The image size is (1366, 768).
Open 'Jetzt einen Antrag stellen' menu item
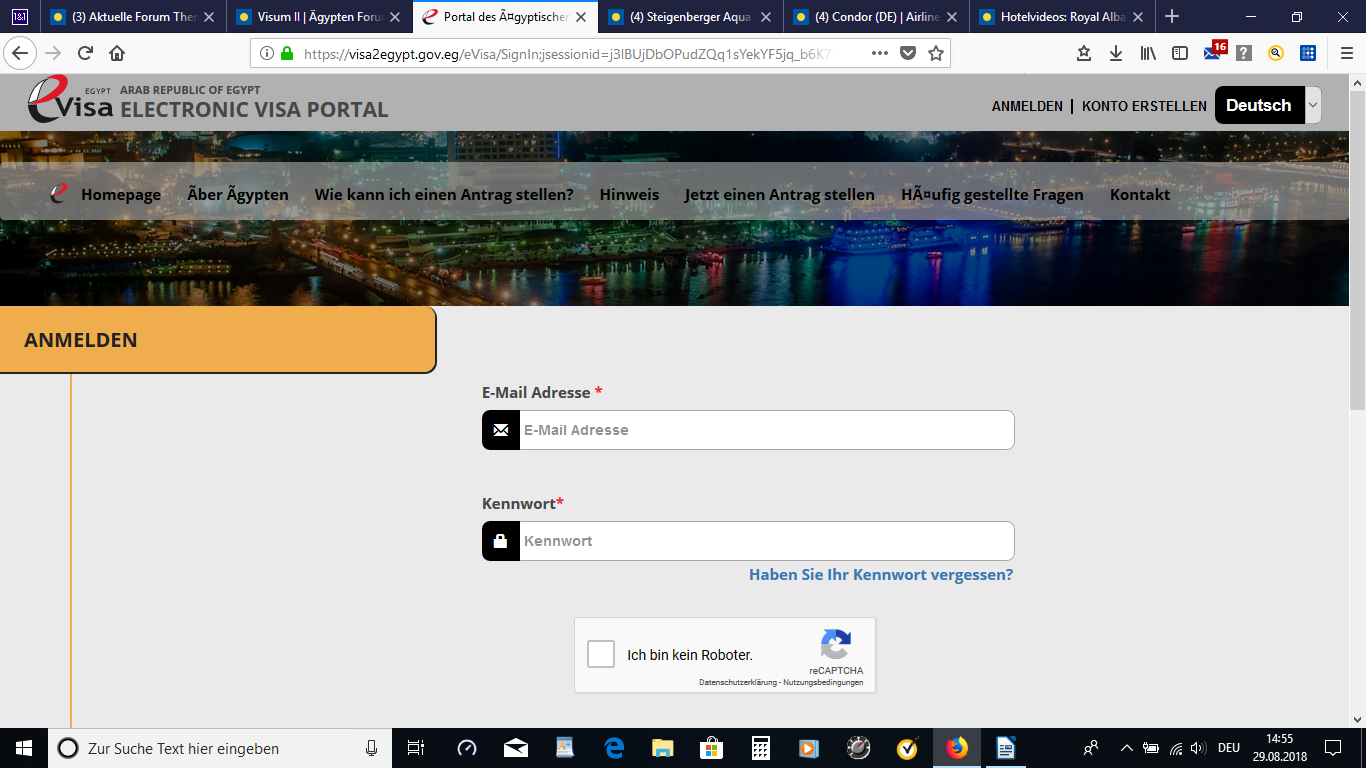779,195
